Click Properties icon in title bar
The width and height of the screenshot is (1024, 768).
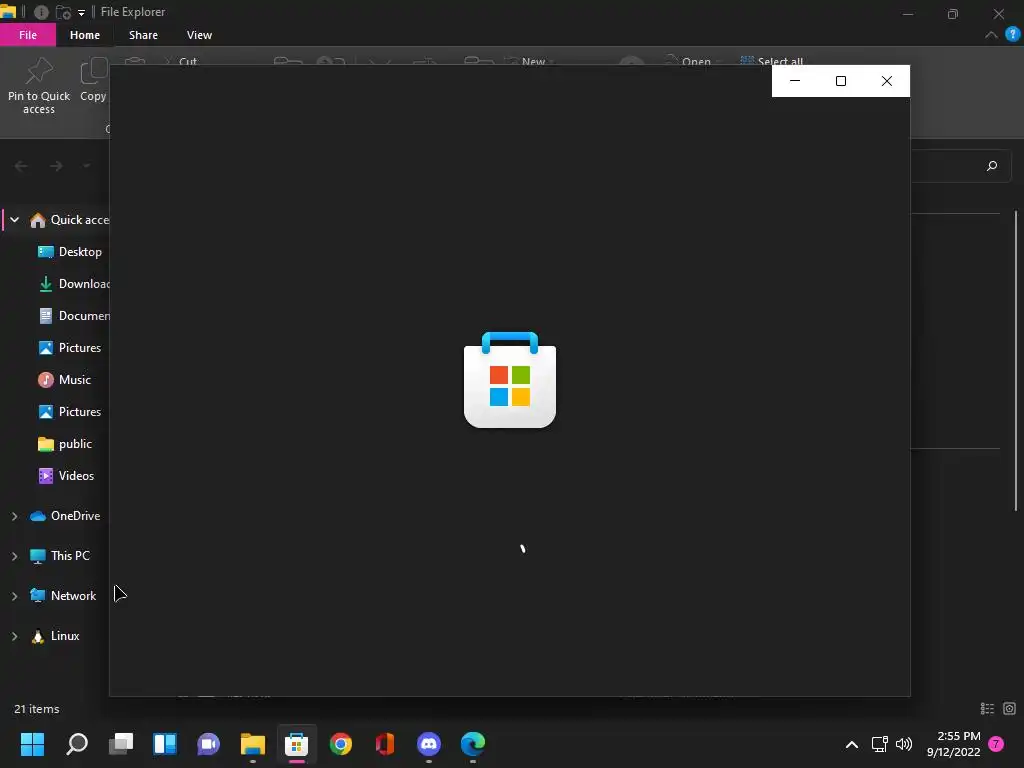pos(41,12)
